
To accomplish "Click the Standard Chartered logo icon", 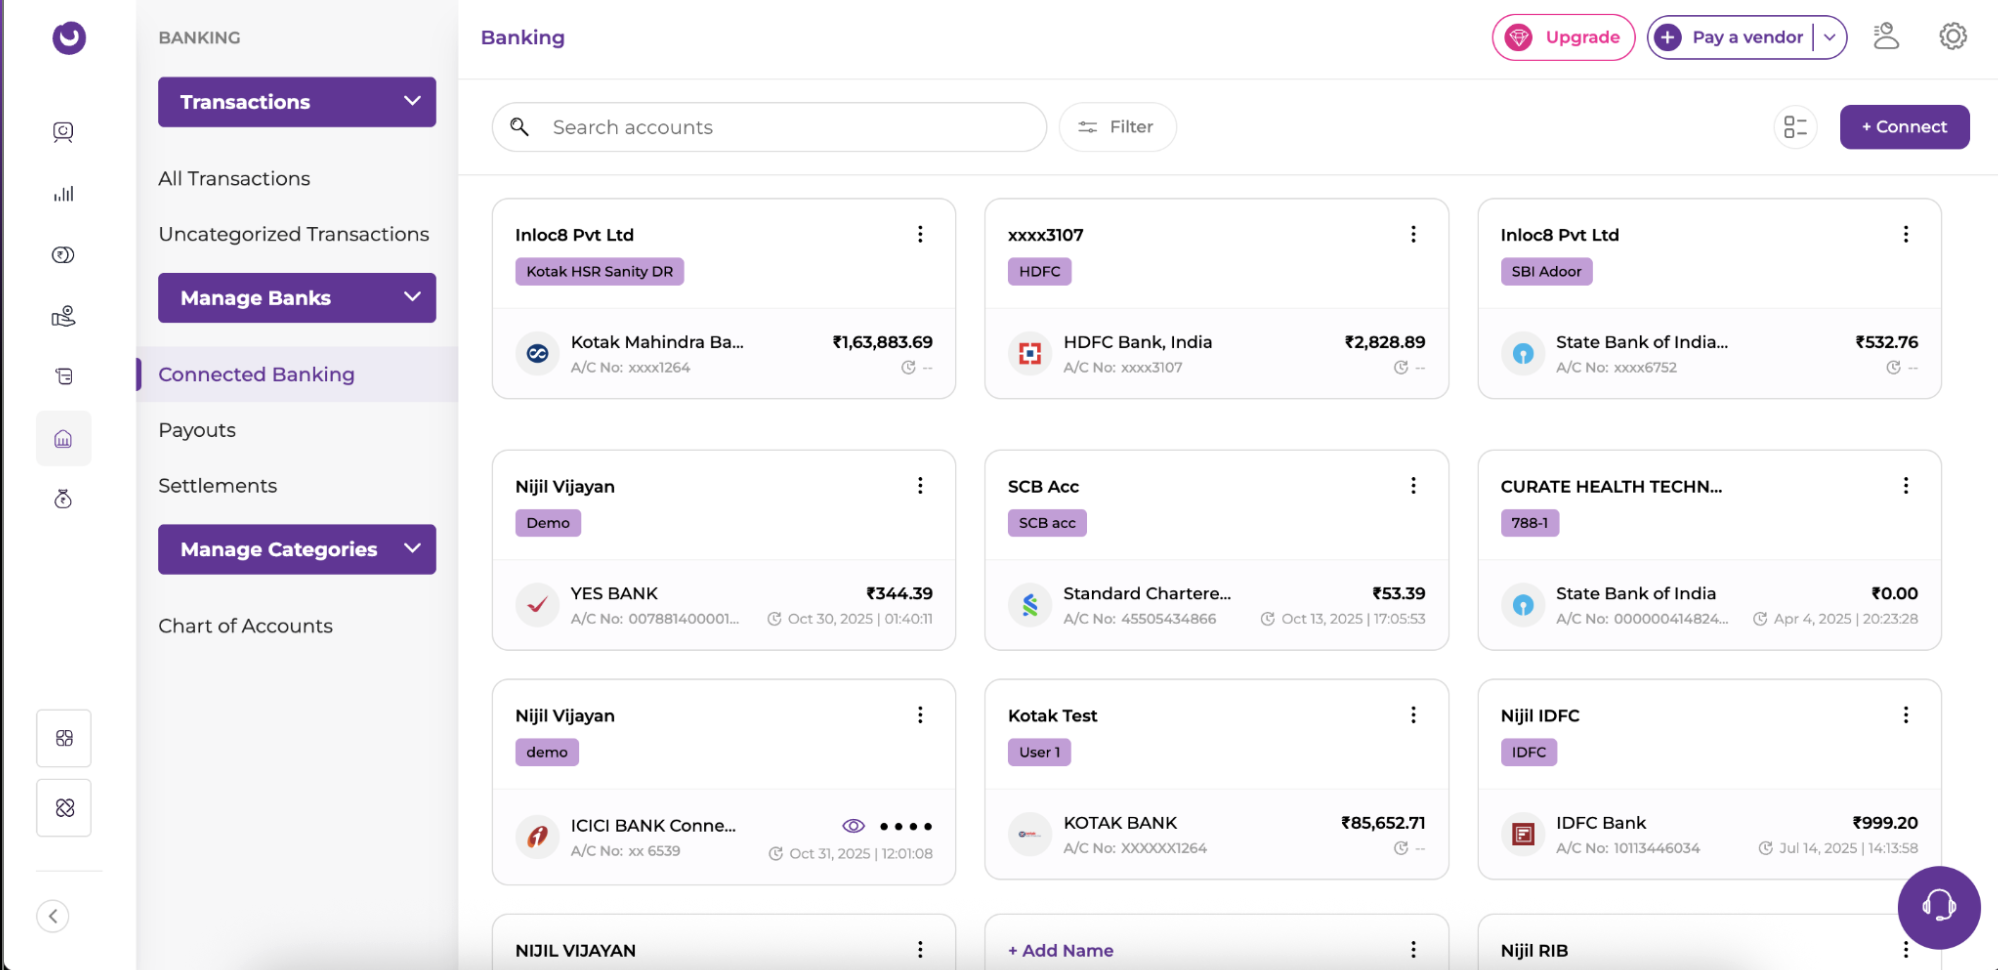I will pos(1030,604).
